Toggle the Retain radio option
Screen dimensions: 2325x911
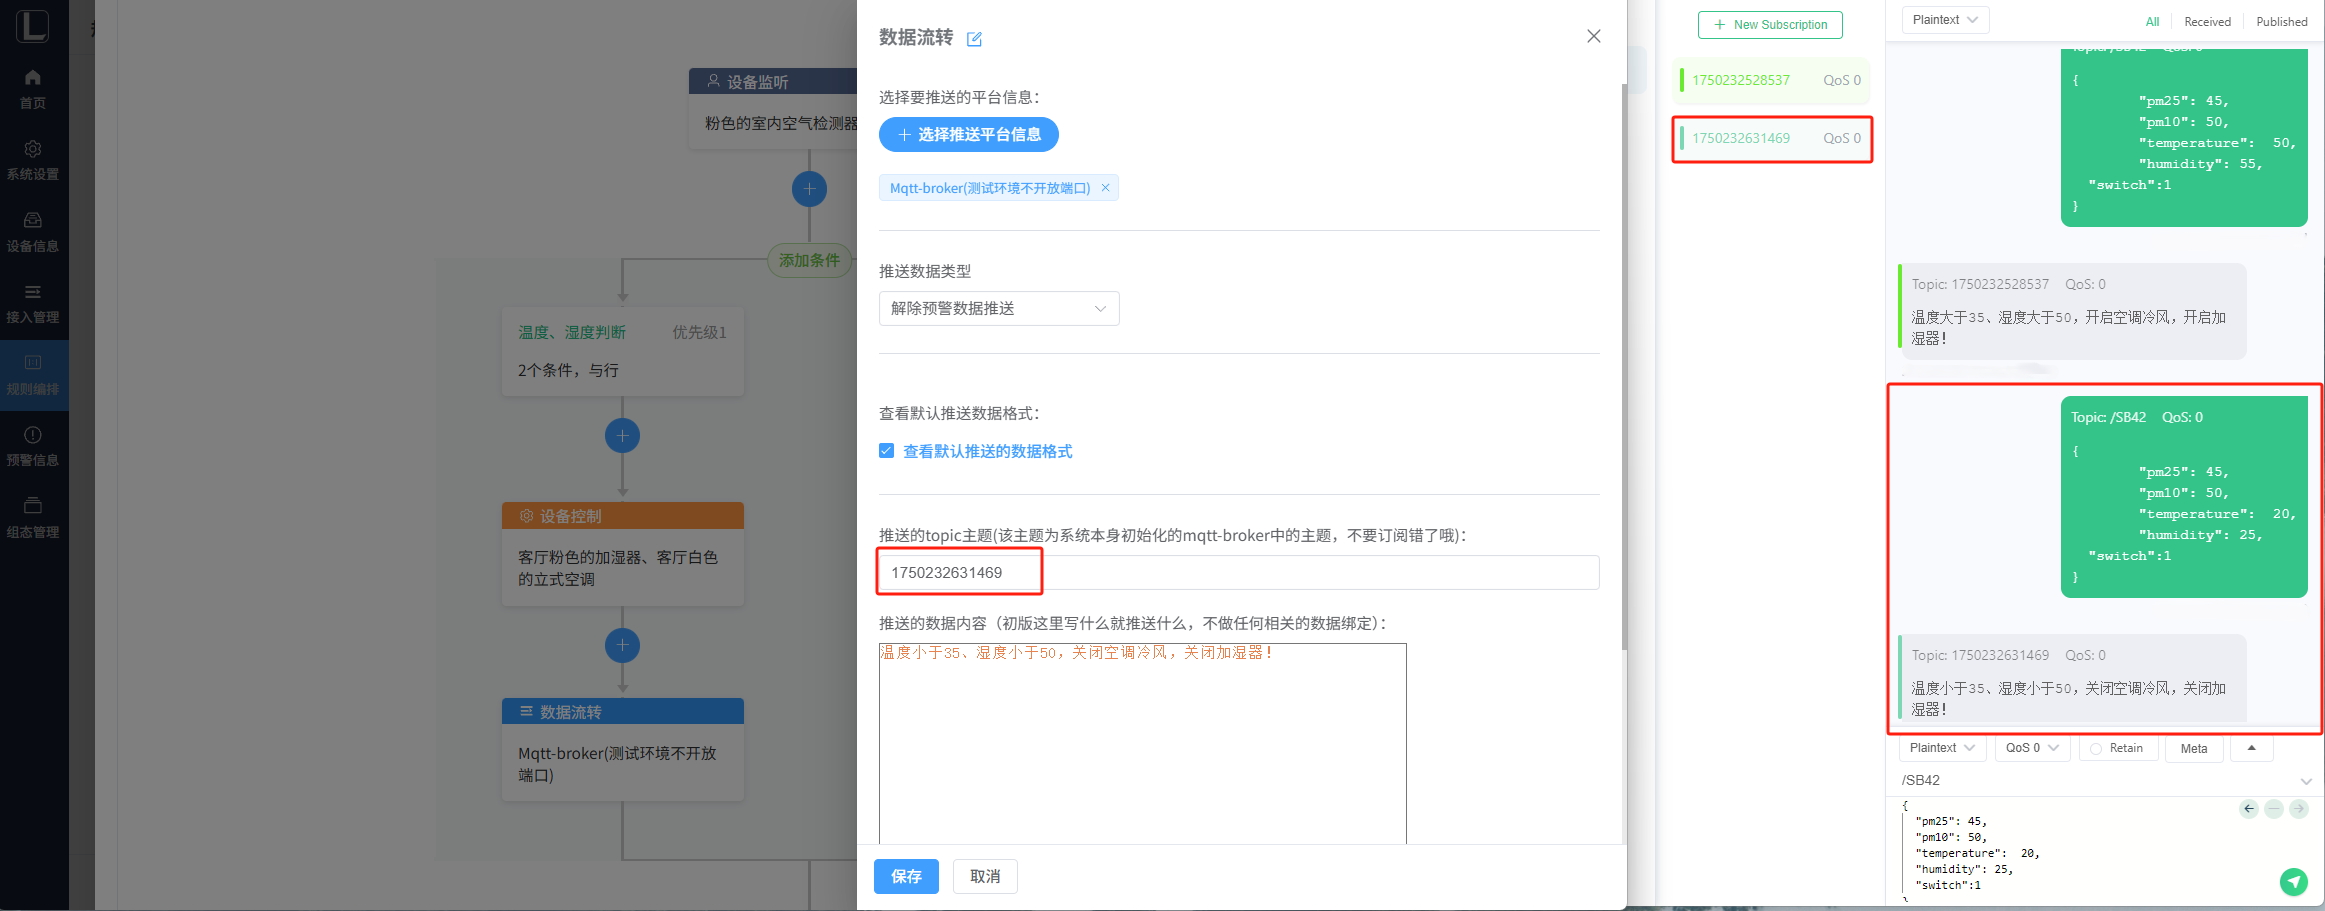[2096, 748]
